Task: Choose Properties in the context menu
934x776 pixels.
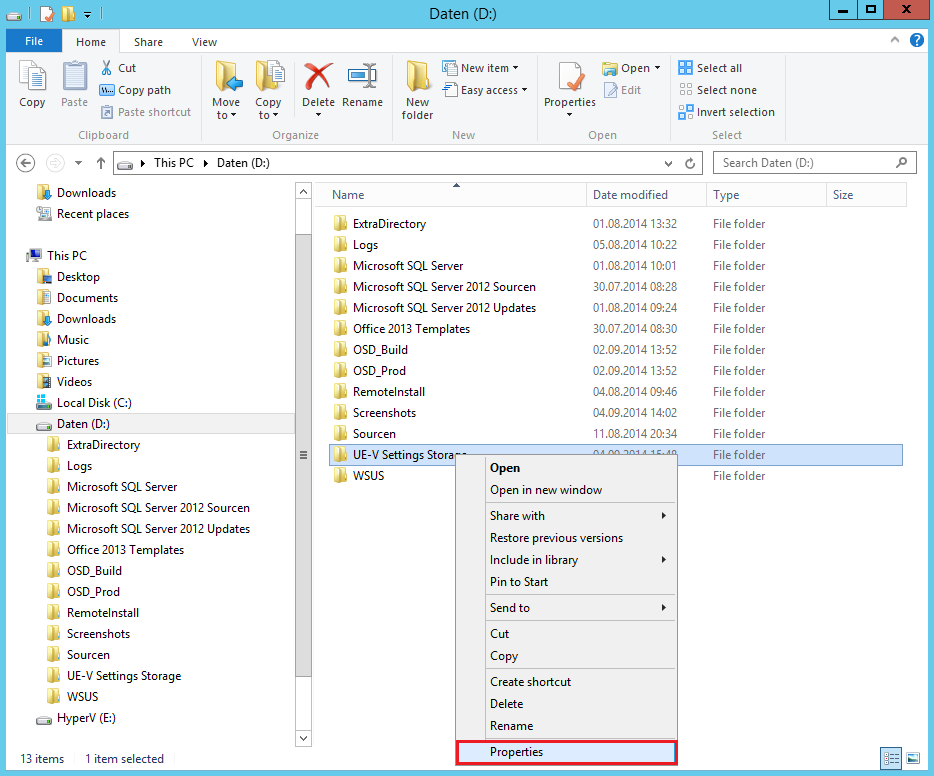Action: [x=566, y=752]
